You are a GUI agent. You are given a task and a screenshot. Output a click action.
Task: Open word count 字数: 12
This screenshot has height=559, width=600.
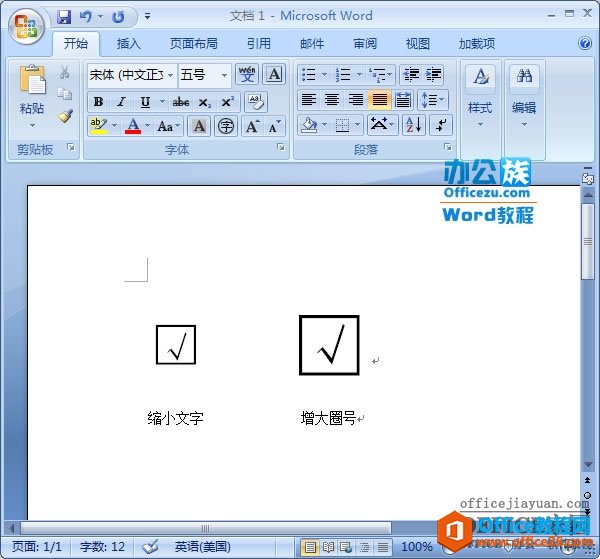point(102,546)
